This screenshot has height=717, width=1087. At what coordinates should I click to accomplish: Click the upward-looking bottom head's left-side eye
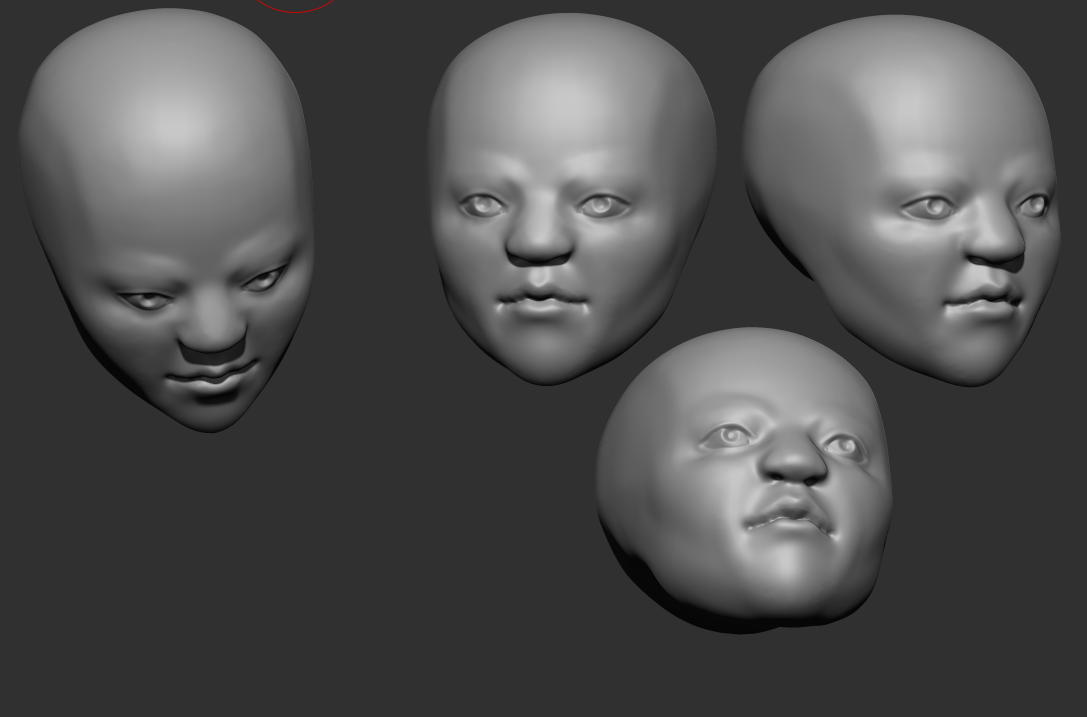[730, 435]
